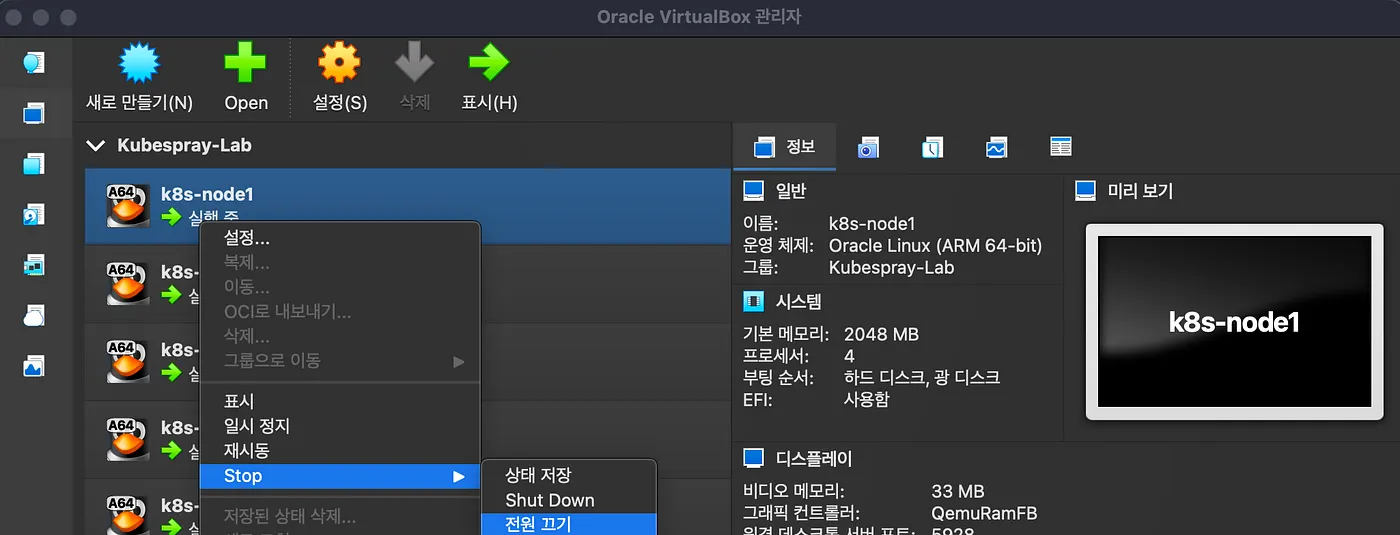Choose 표시 in the context menu
Screen dimensions: 1400x535
(x=340, y=402)
